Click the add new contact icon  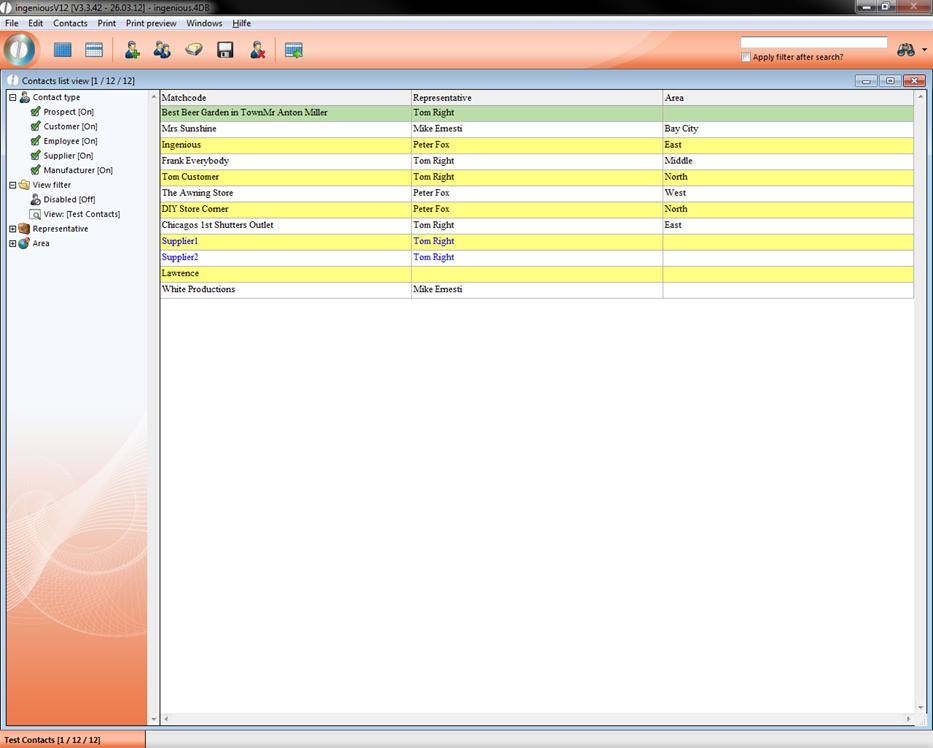point(132,50)
